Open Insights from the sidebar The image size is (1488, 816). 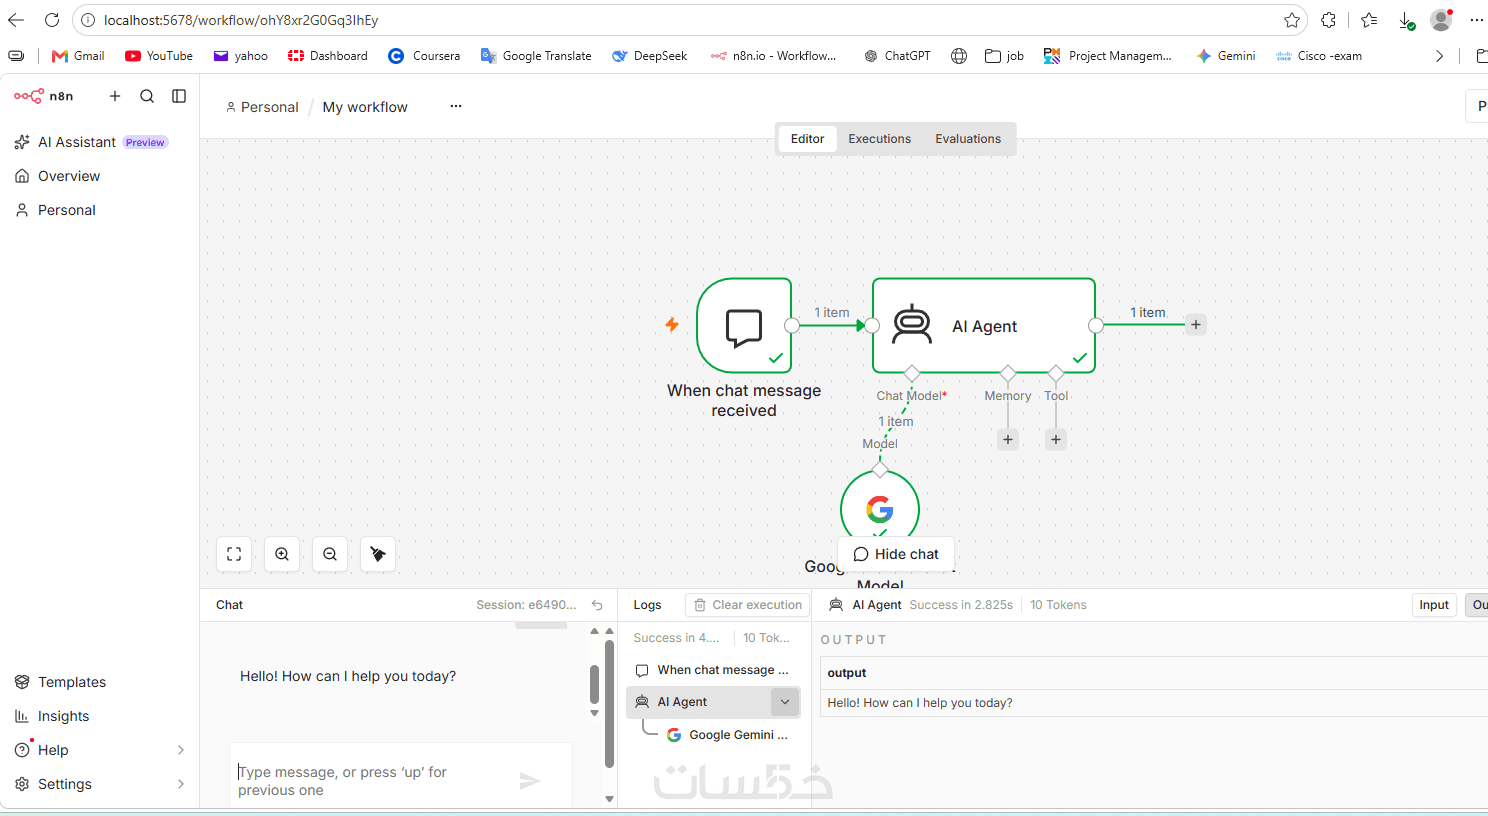click(x=64, y=716)
